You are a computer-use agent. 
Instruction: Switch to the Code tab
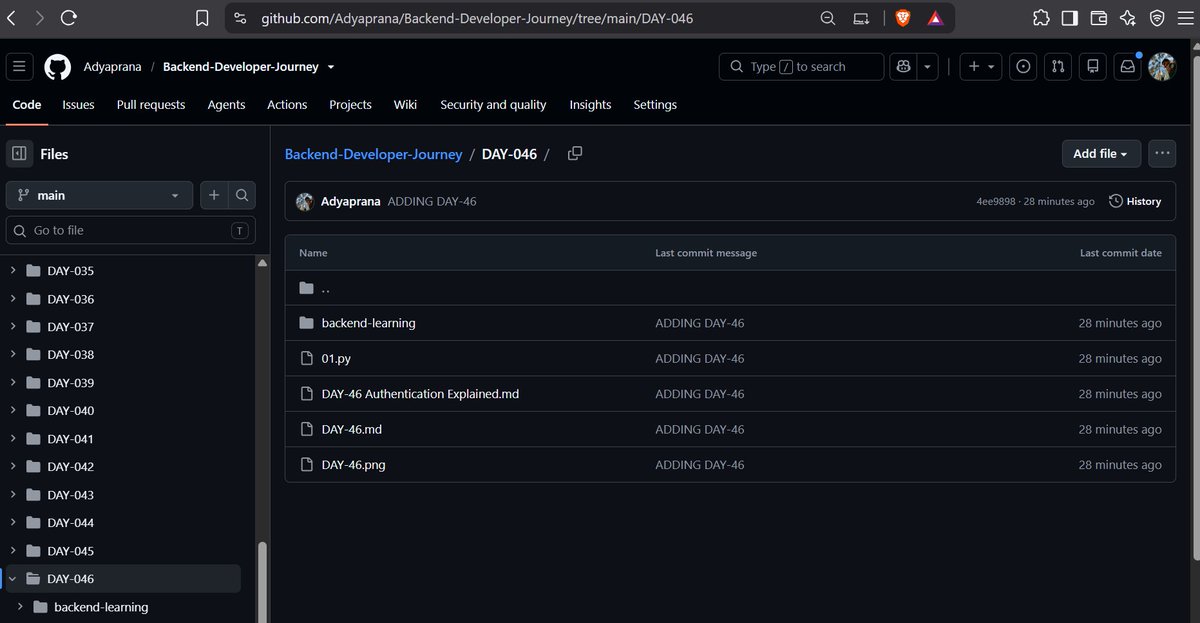pos(27,105)
